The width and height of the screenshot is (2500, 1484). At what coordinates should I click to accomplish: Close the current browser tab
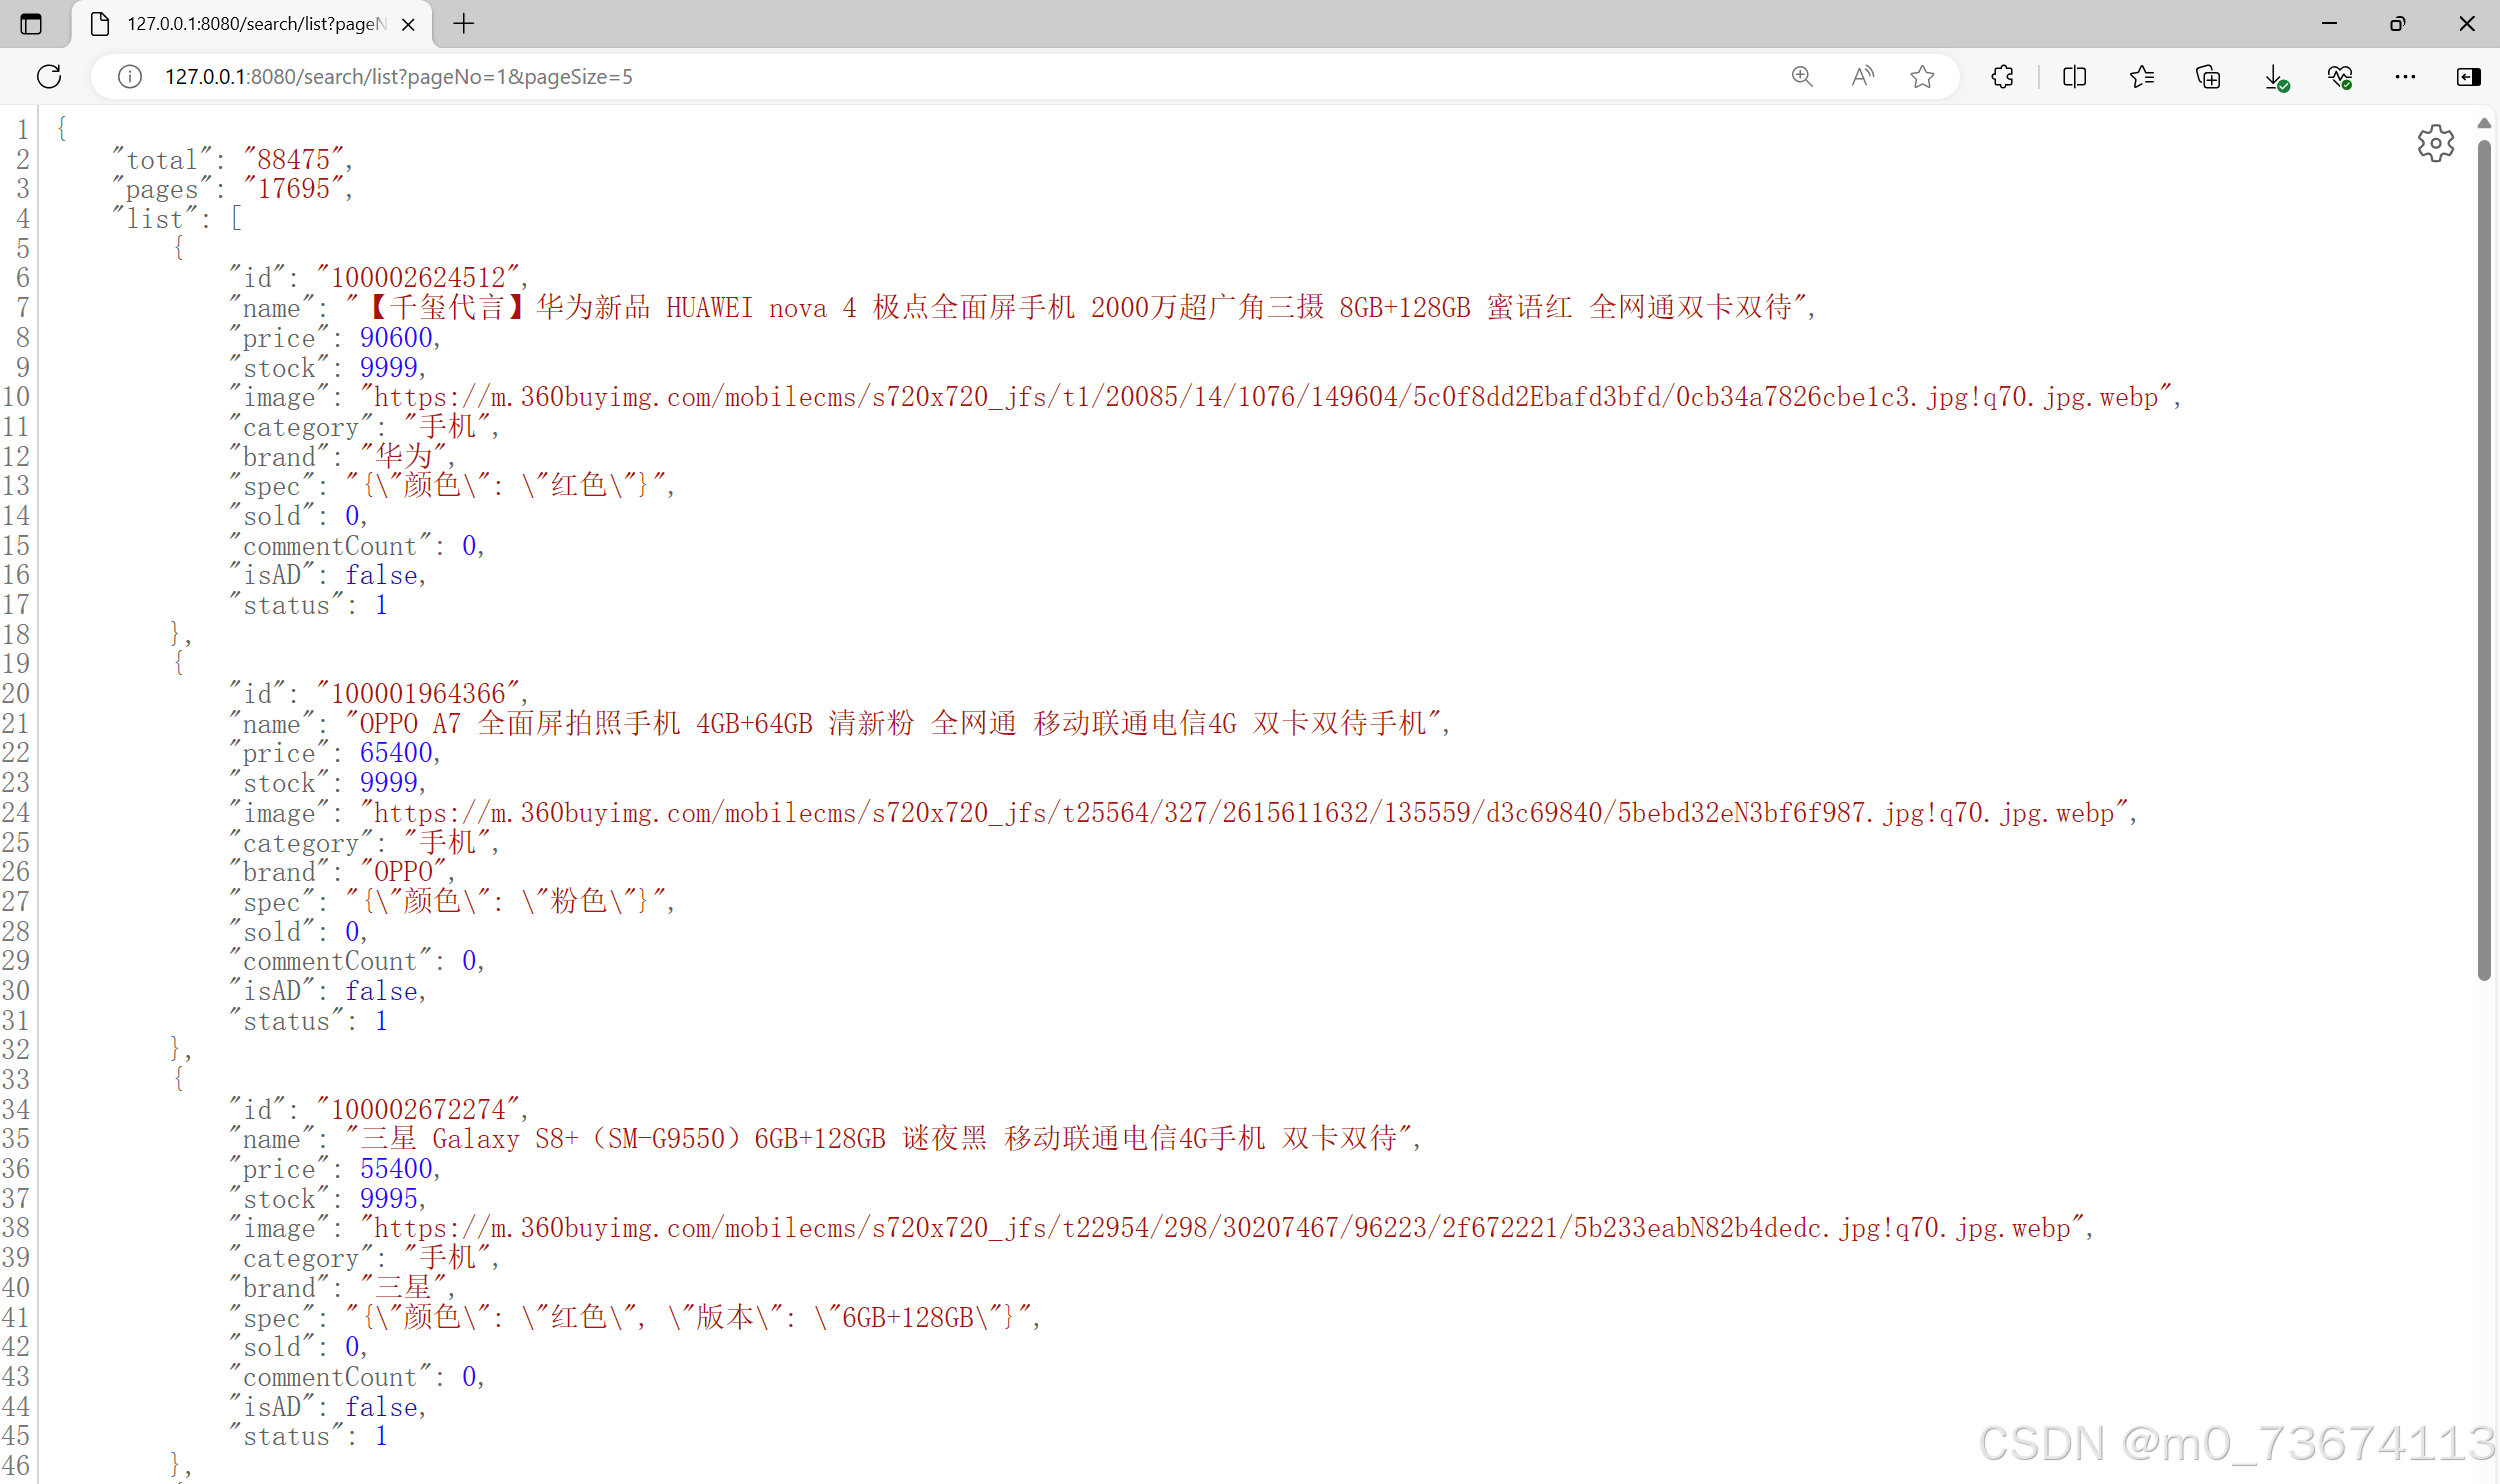408,24
